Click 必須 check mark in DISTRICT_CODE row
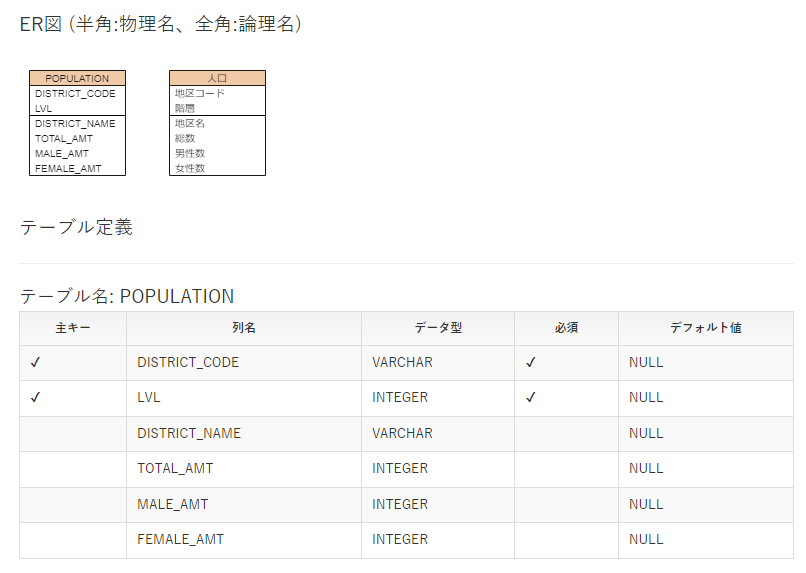 pyautogui.click(x=530, y=363)
